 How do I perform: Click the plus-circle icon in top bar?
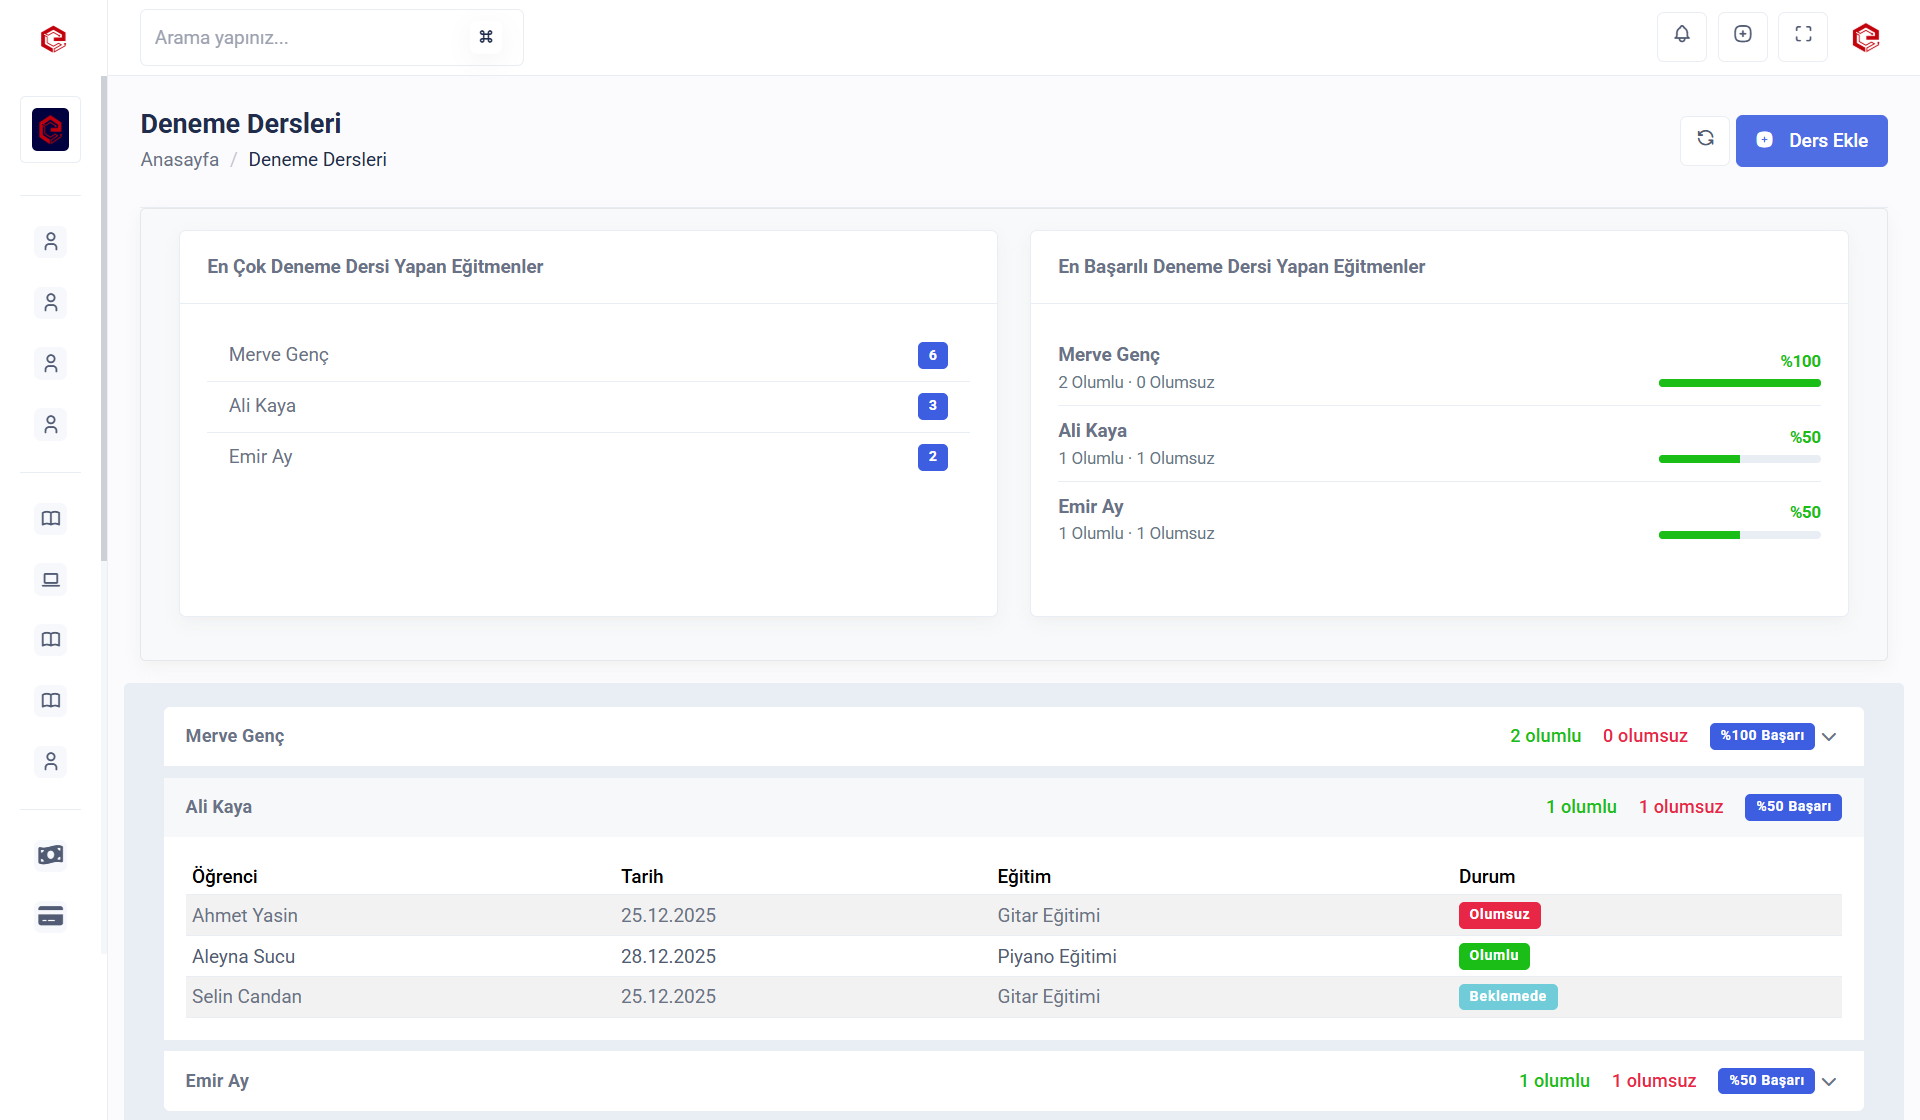pos(1742,36)
